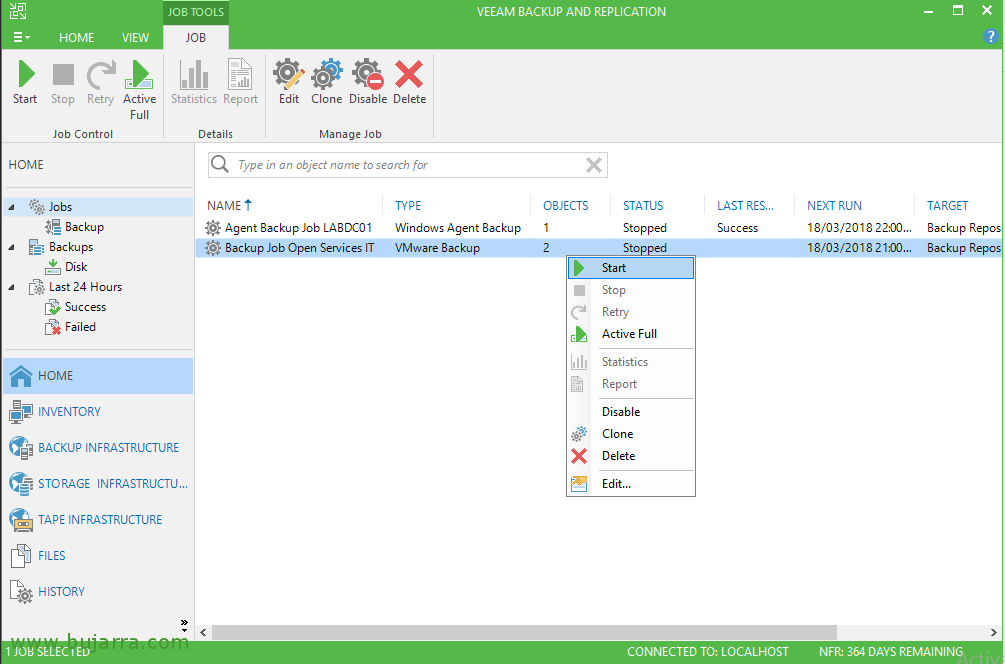Switch to the VIEW ribbon tab
This screenshot has width=1005, height=664.
tap(135, 38)
